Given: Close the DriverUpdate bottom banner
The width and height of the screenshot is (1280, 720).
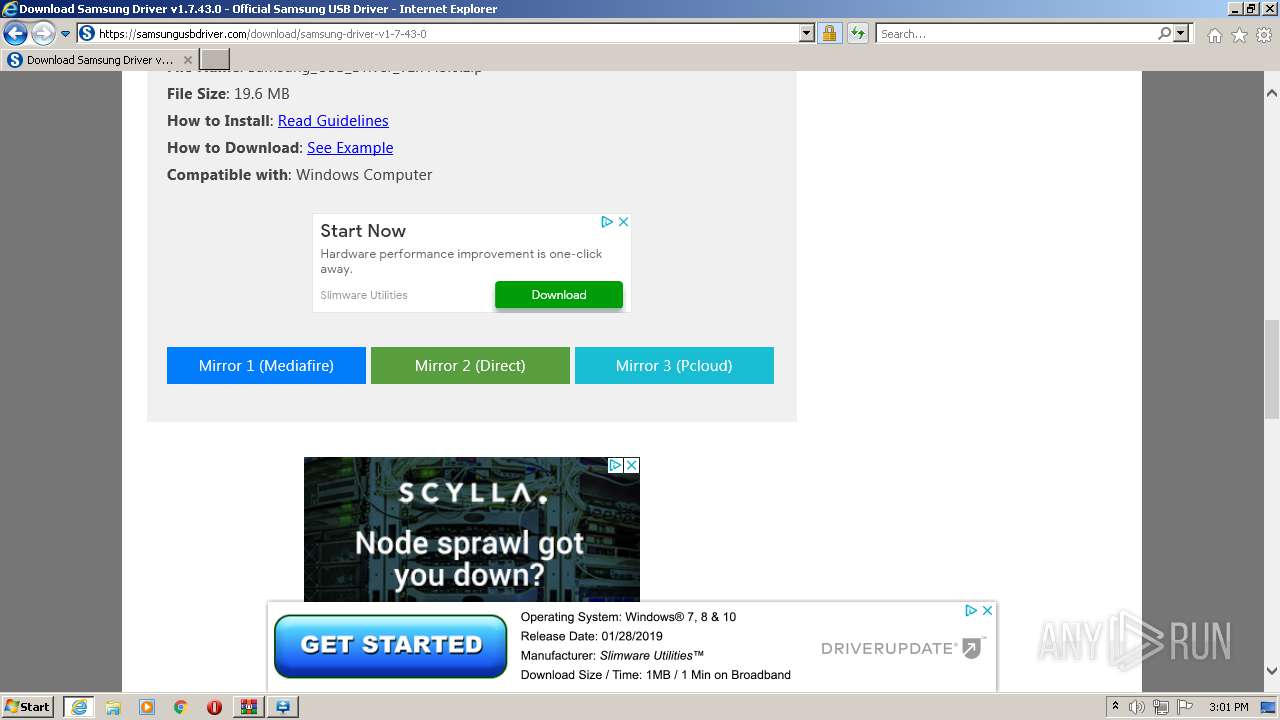Looking at the screenshot, I should [x=987, y=610].
